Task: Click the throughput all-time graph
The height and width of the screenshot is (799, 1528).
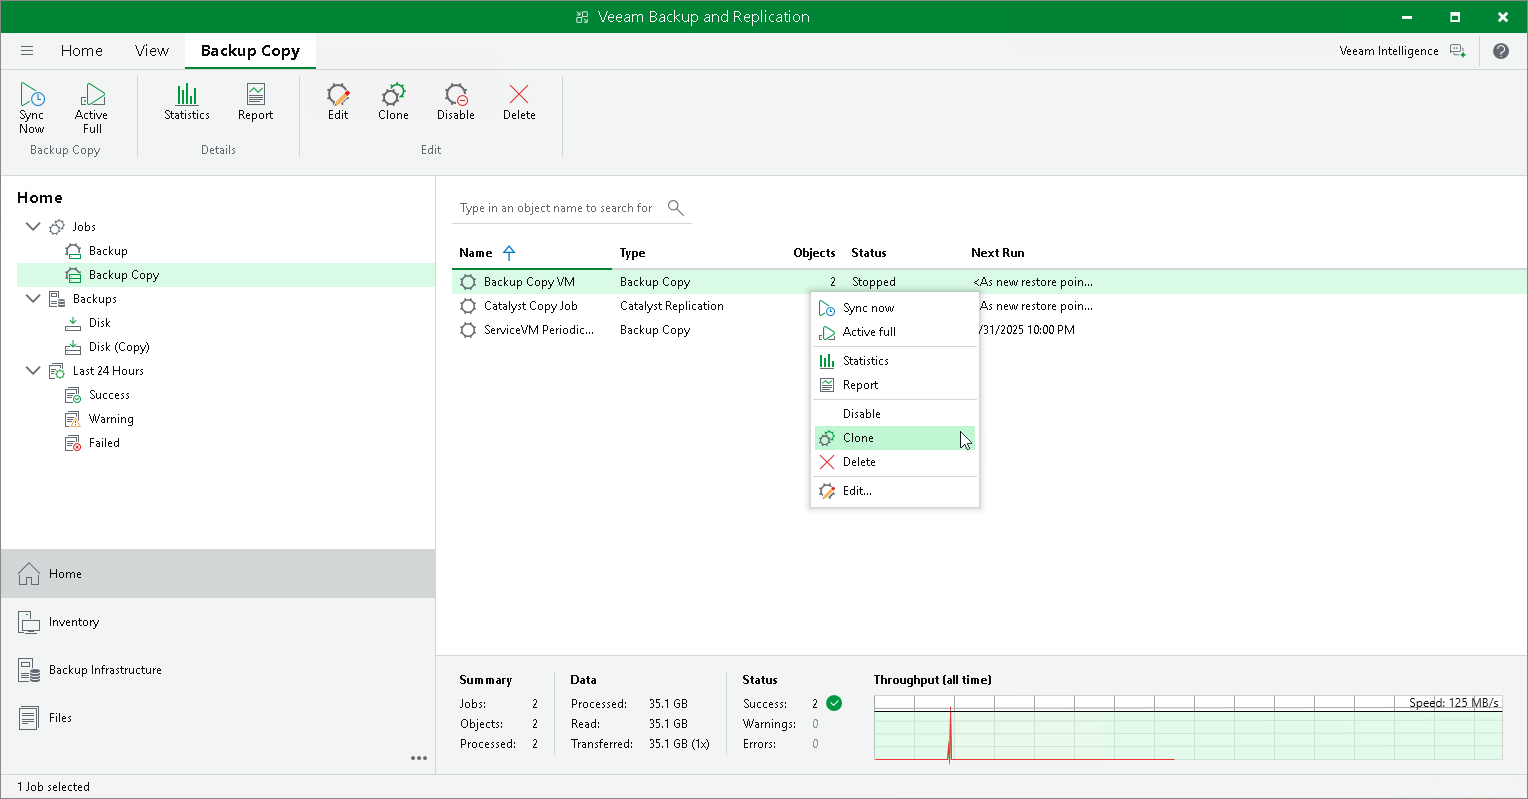Action: click(x=1188, y=728)
